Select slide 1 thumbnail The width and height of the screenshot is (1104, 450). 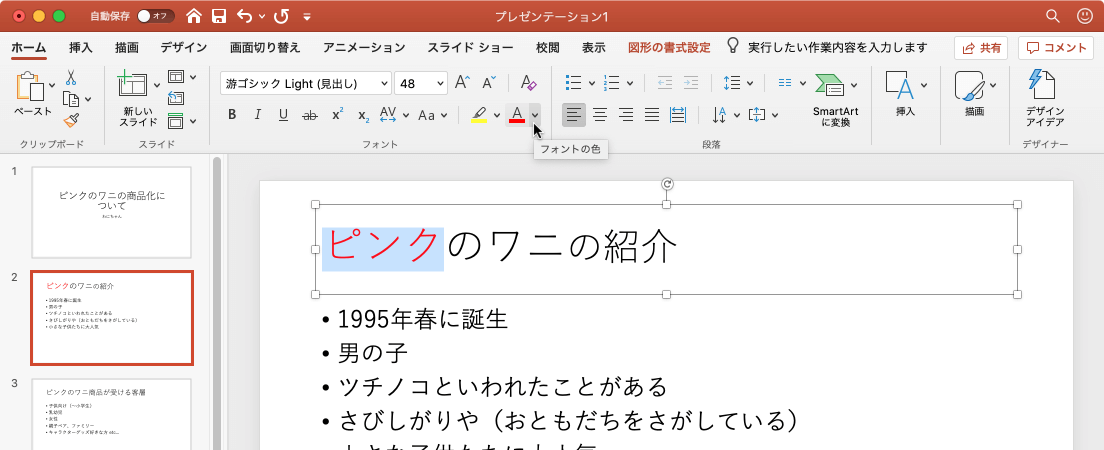pos(112,213)
